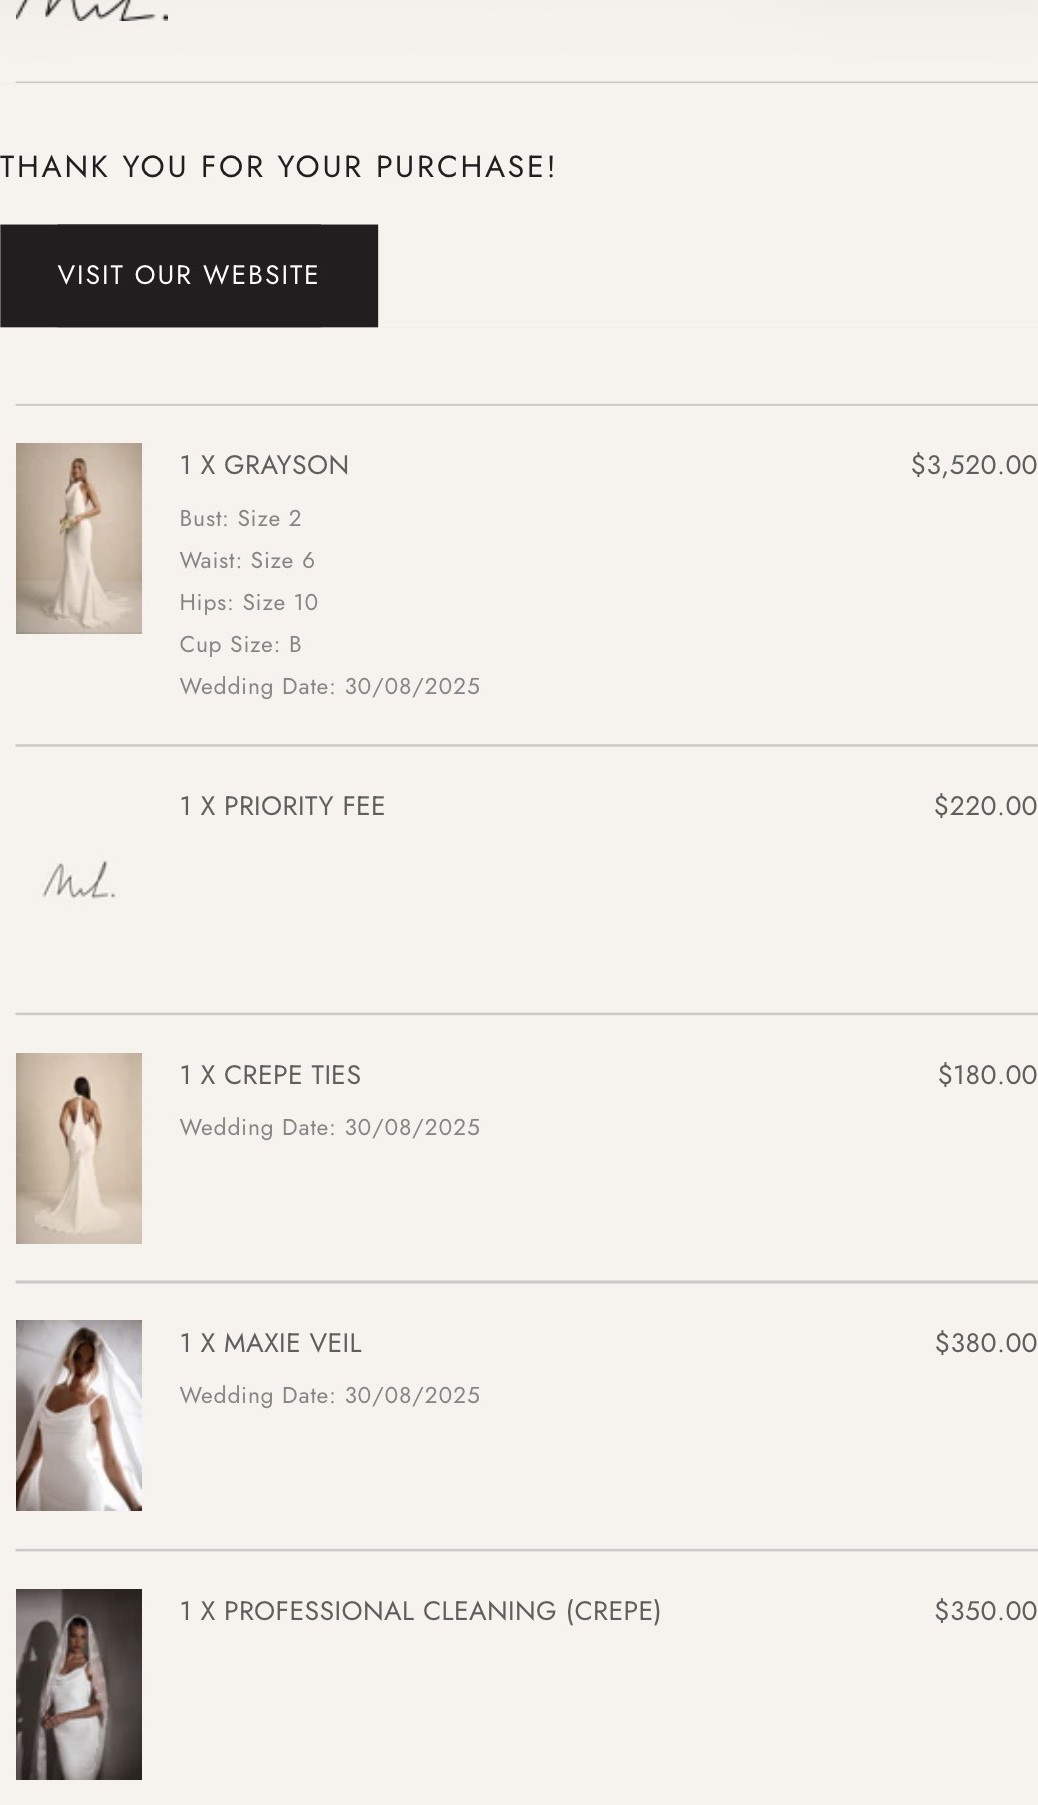The image size is (1038, 1805).
Task: Click the $380.00 Maxie Veil price
Action: [985, 1343]
